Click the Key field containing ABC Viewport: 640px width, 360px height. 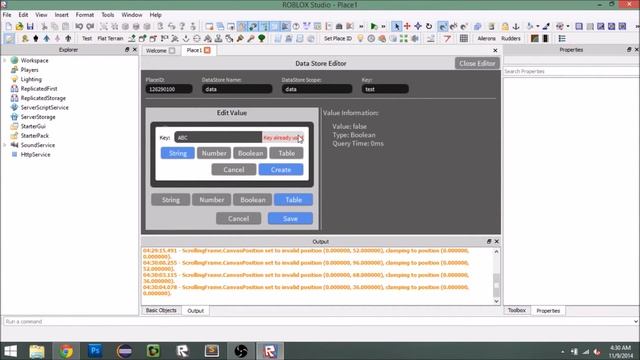click(x=218, y=138)
